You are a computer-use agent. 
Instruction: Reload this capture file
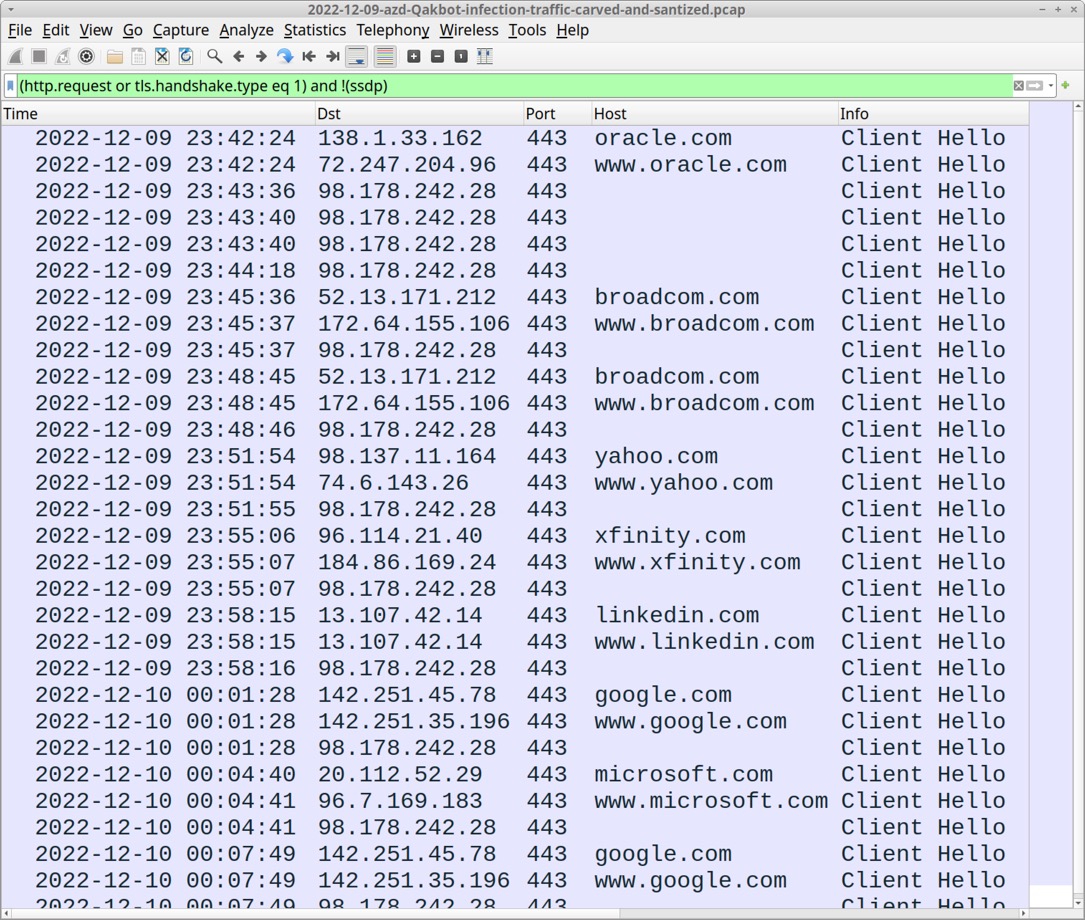tap(185, 57)
